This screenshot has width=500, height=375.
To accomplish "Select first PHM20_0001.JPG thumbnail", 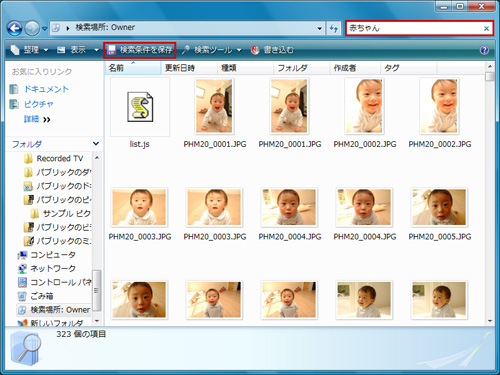I will point(215,106).
